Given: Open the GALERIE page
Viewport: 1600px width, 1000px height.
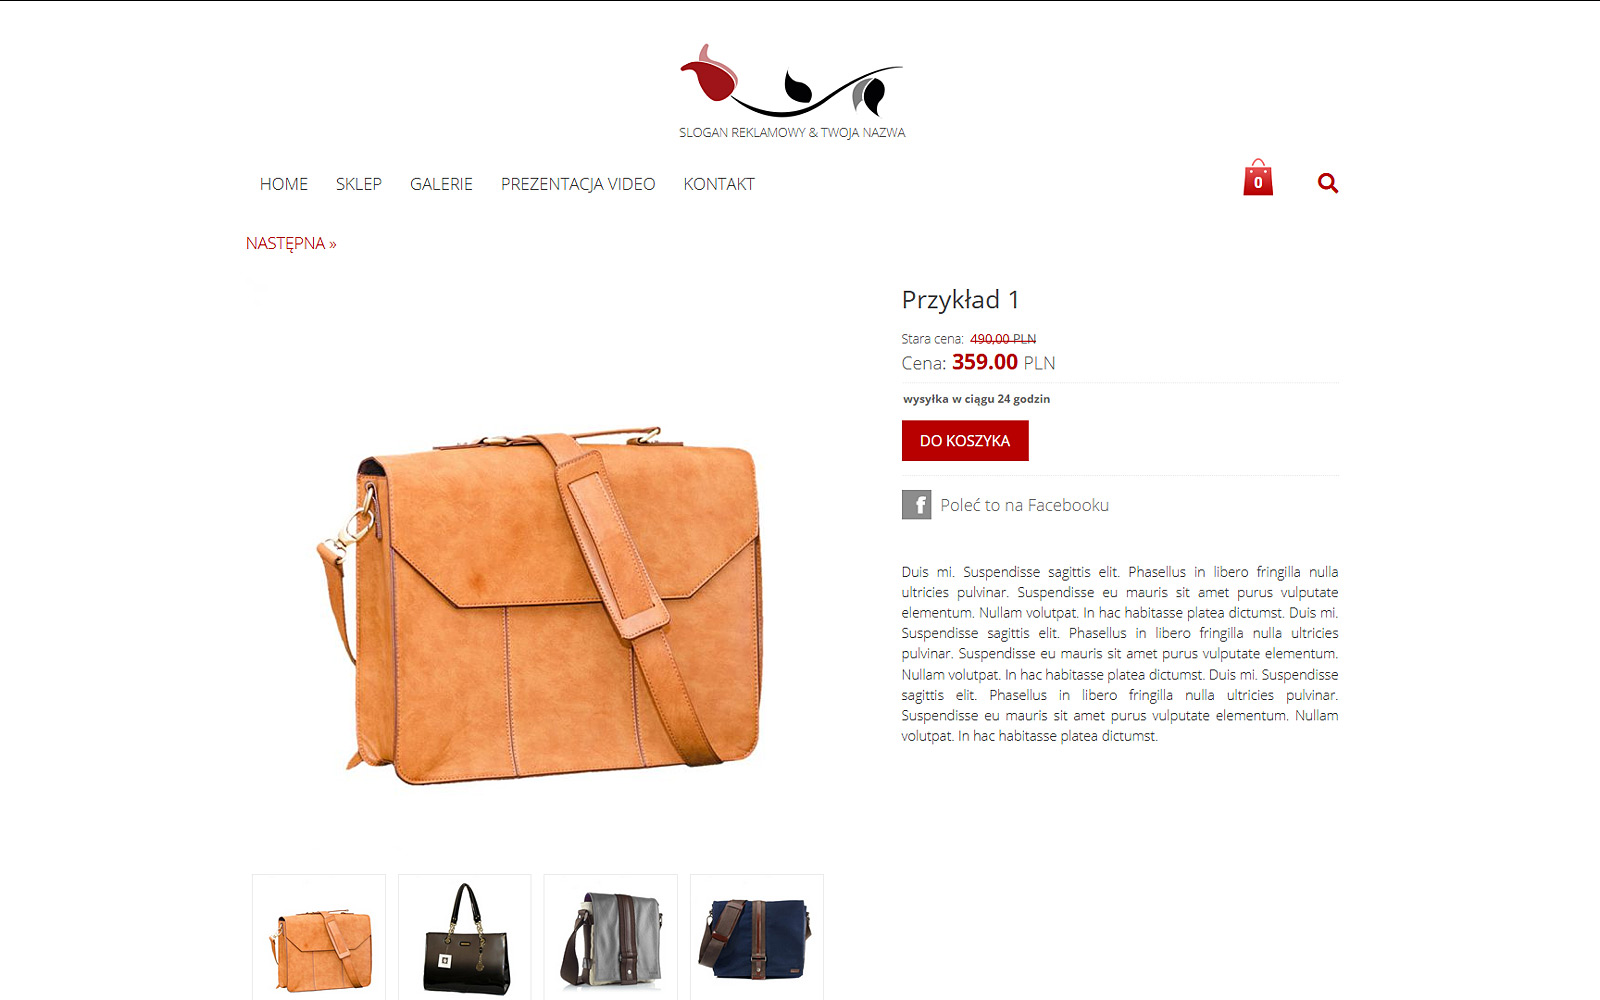Looking at the screenshot, I should coord(441,184).
